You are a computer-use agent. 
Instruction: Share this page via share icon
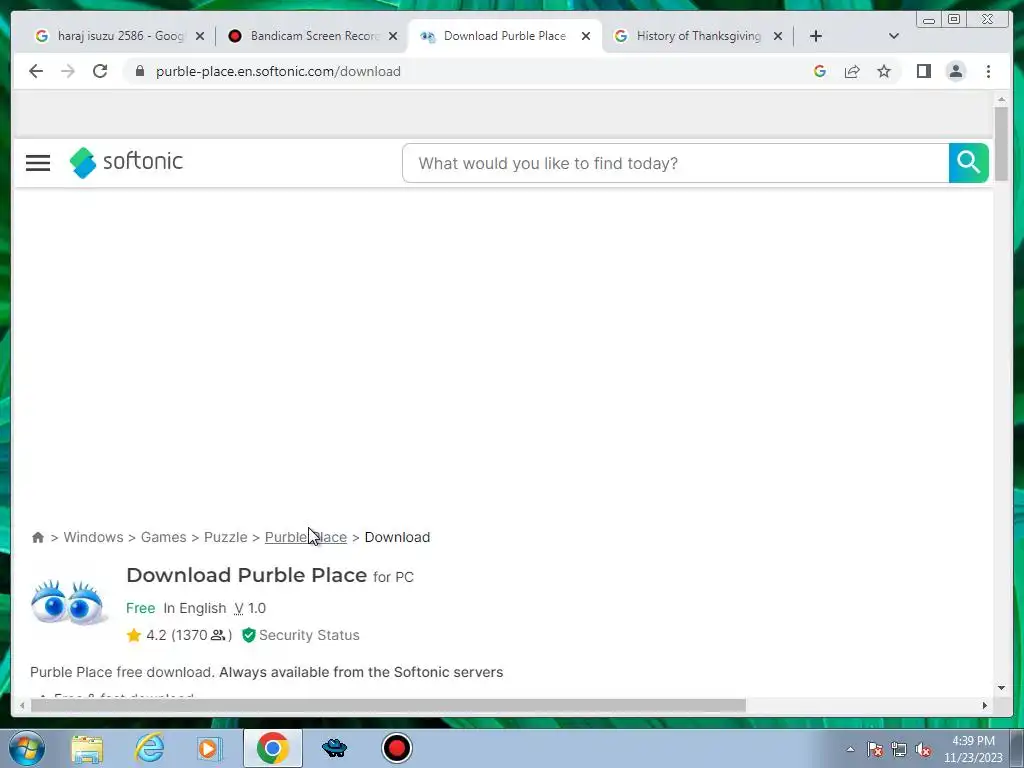[852, 71]
